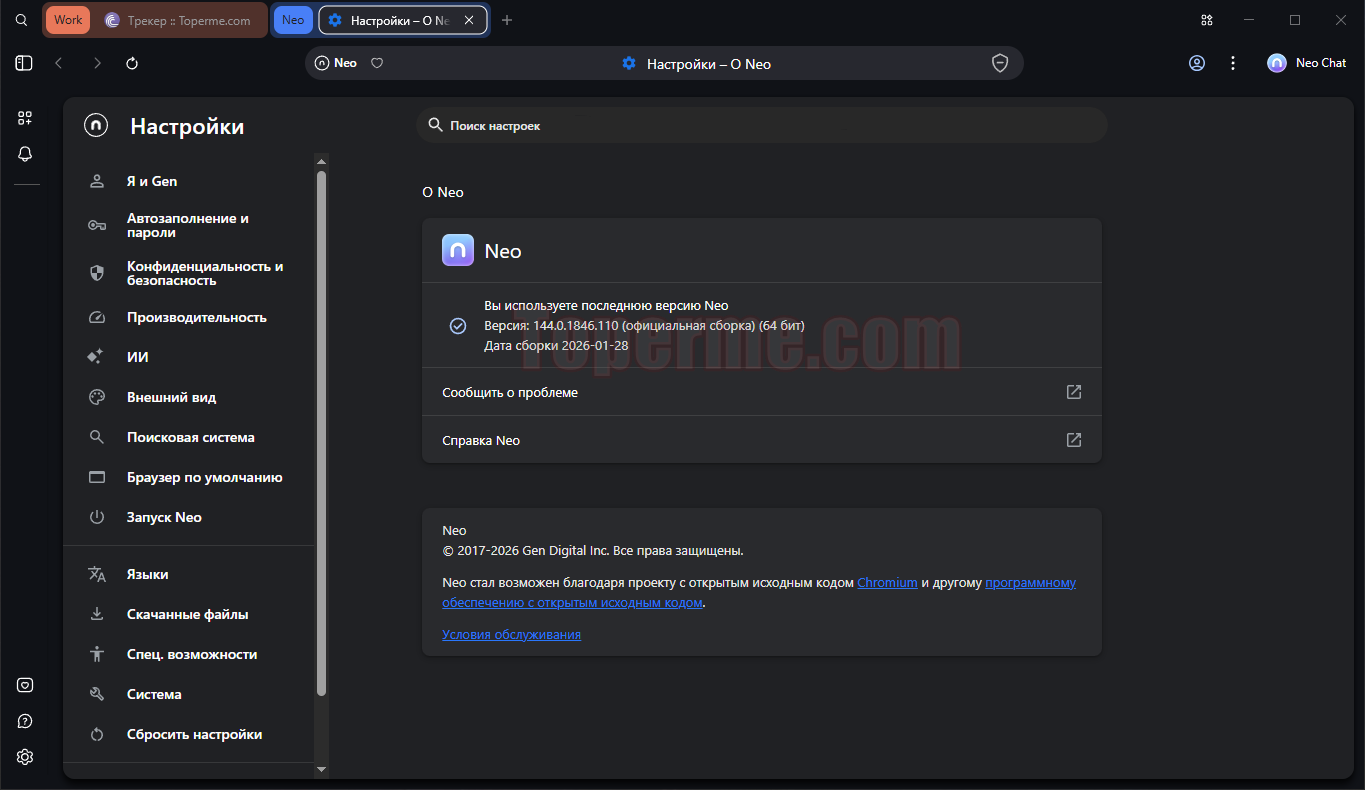Open Я и Gen settings section

191,181
